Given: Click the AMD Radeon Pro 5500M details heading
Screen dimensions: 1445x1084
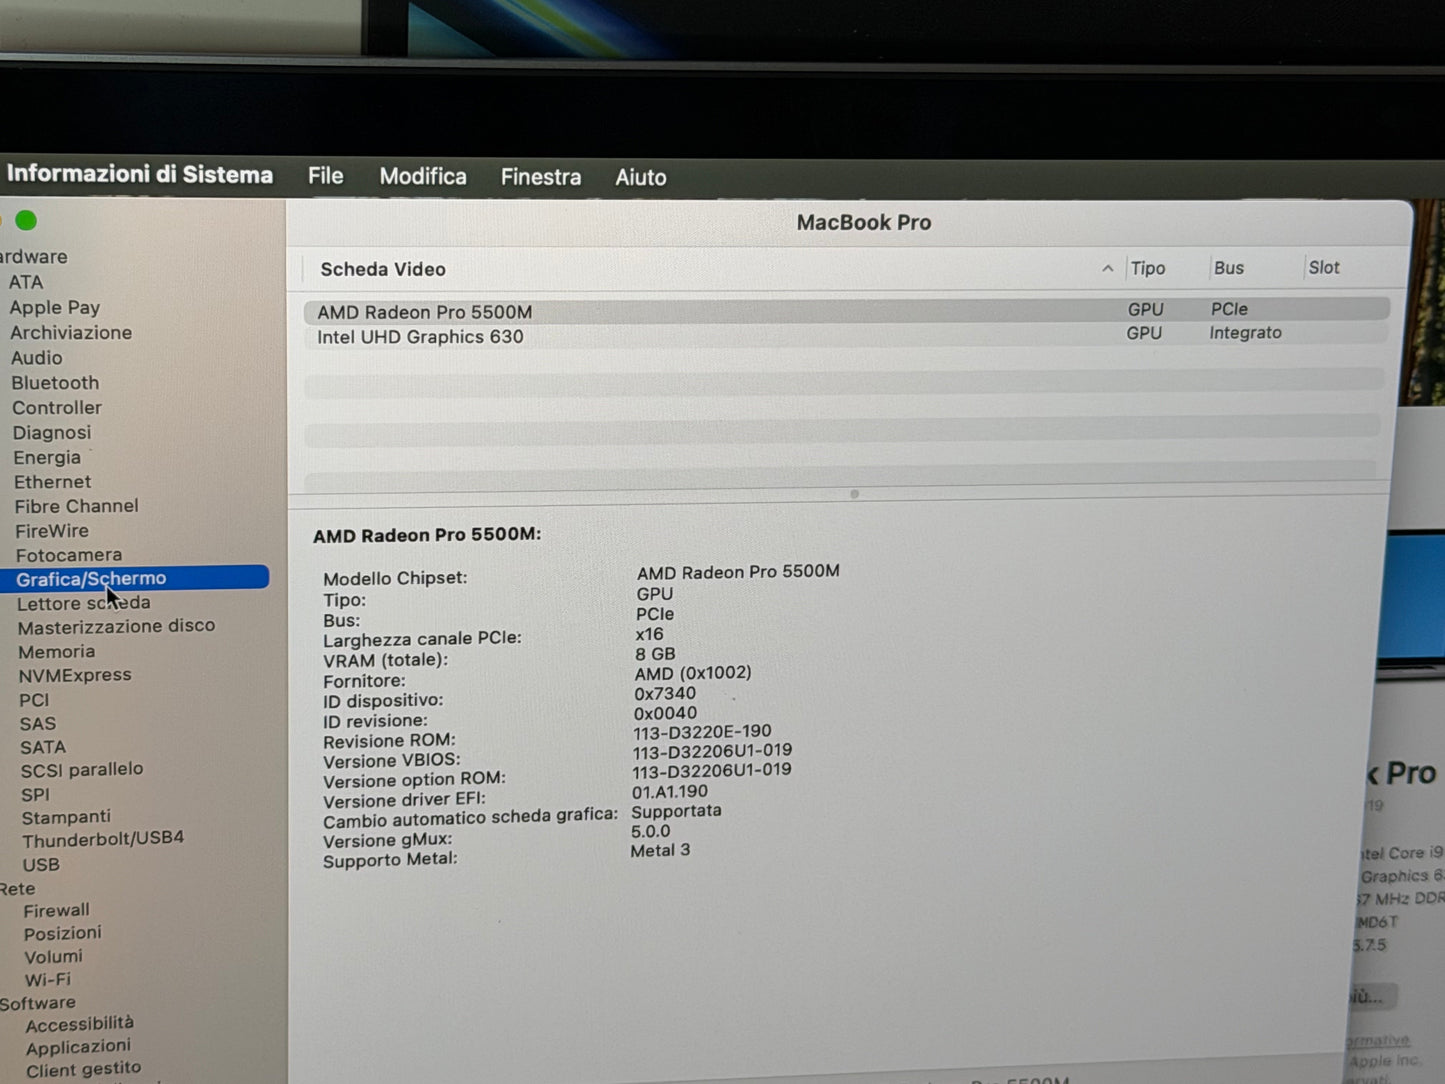Looking at the screenshot, I should click(427, 535).
